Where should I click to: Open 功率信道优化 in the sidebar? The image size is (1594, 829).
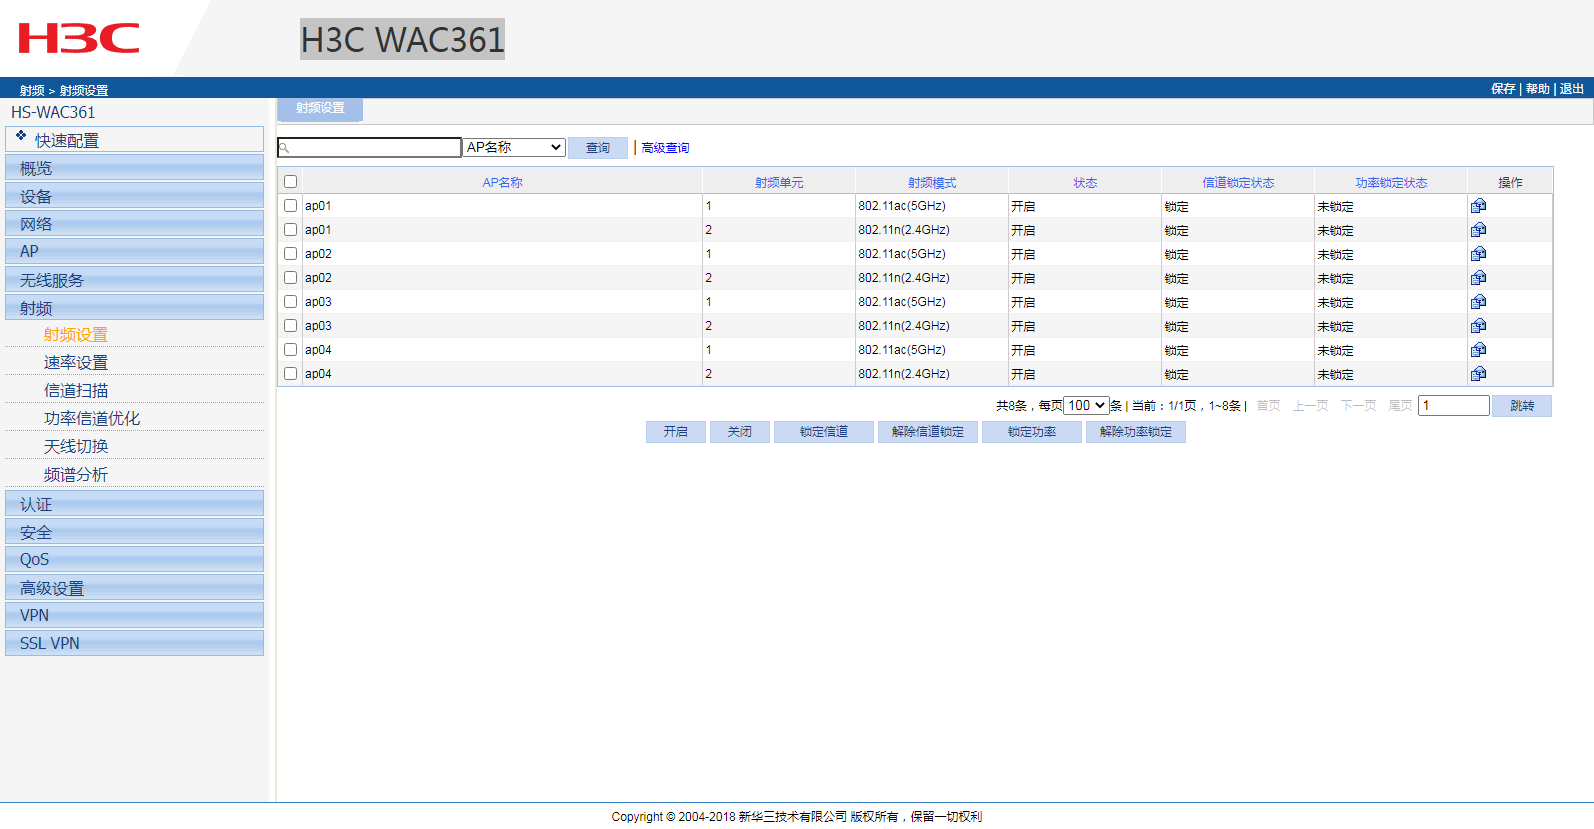tap(92, 419)
